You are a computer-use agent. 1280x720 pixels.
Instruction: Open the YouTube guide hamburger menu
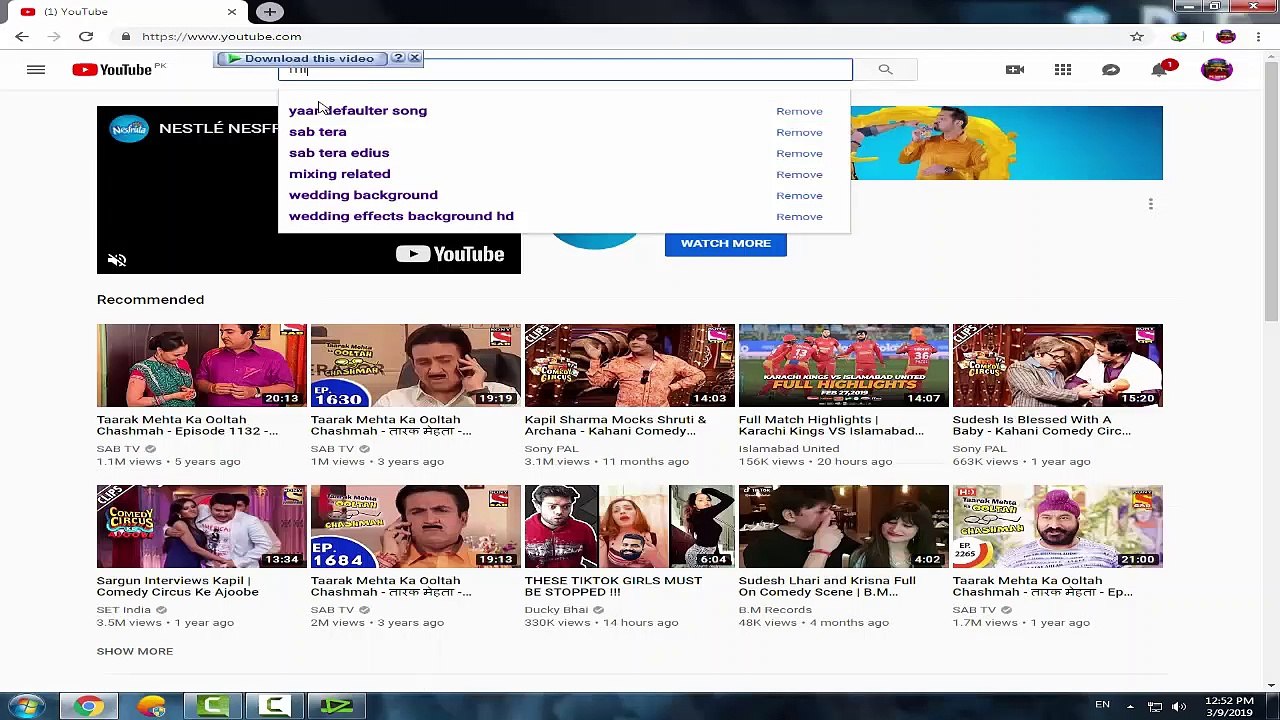tap(36, 70)
